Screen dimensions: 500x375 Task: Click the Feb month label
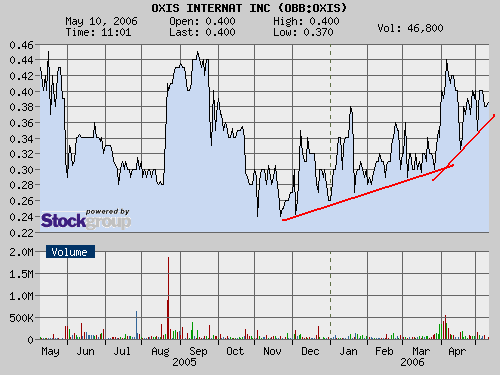pyautogui.click(x=384, y=352)
